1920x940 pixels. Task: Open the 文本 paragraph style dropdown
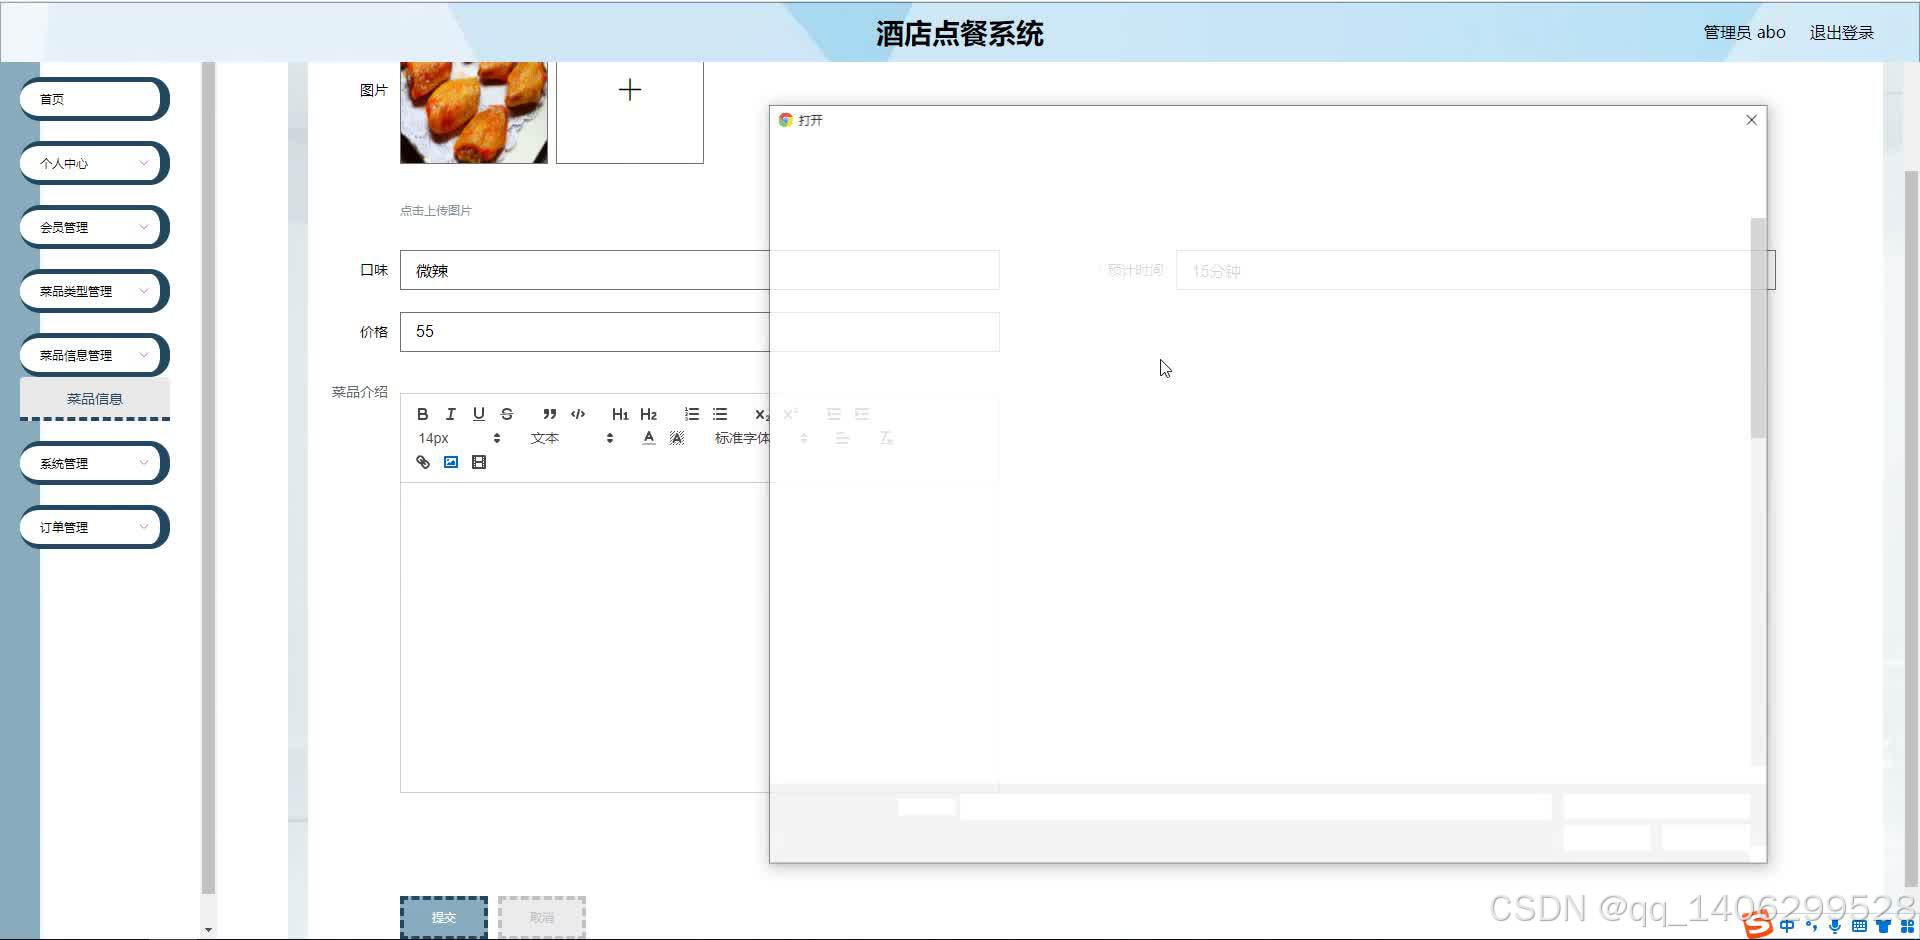click(x=571, y=438)
